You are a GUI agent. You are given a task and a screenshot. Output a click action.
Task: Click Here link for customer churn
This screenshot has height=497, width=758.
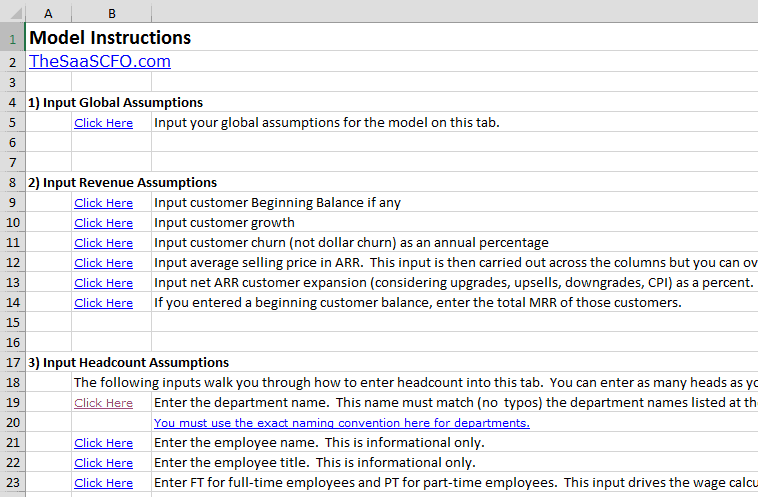[x=103, y=243]
